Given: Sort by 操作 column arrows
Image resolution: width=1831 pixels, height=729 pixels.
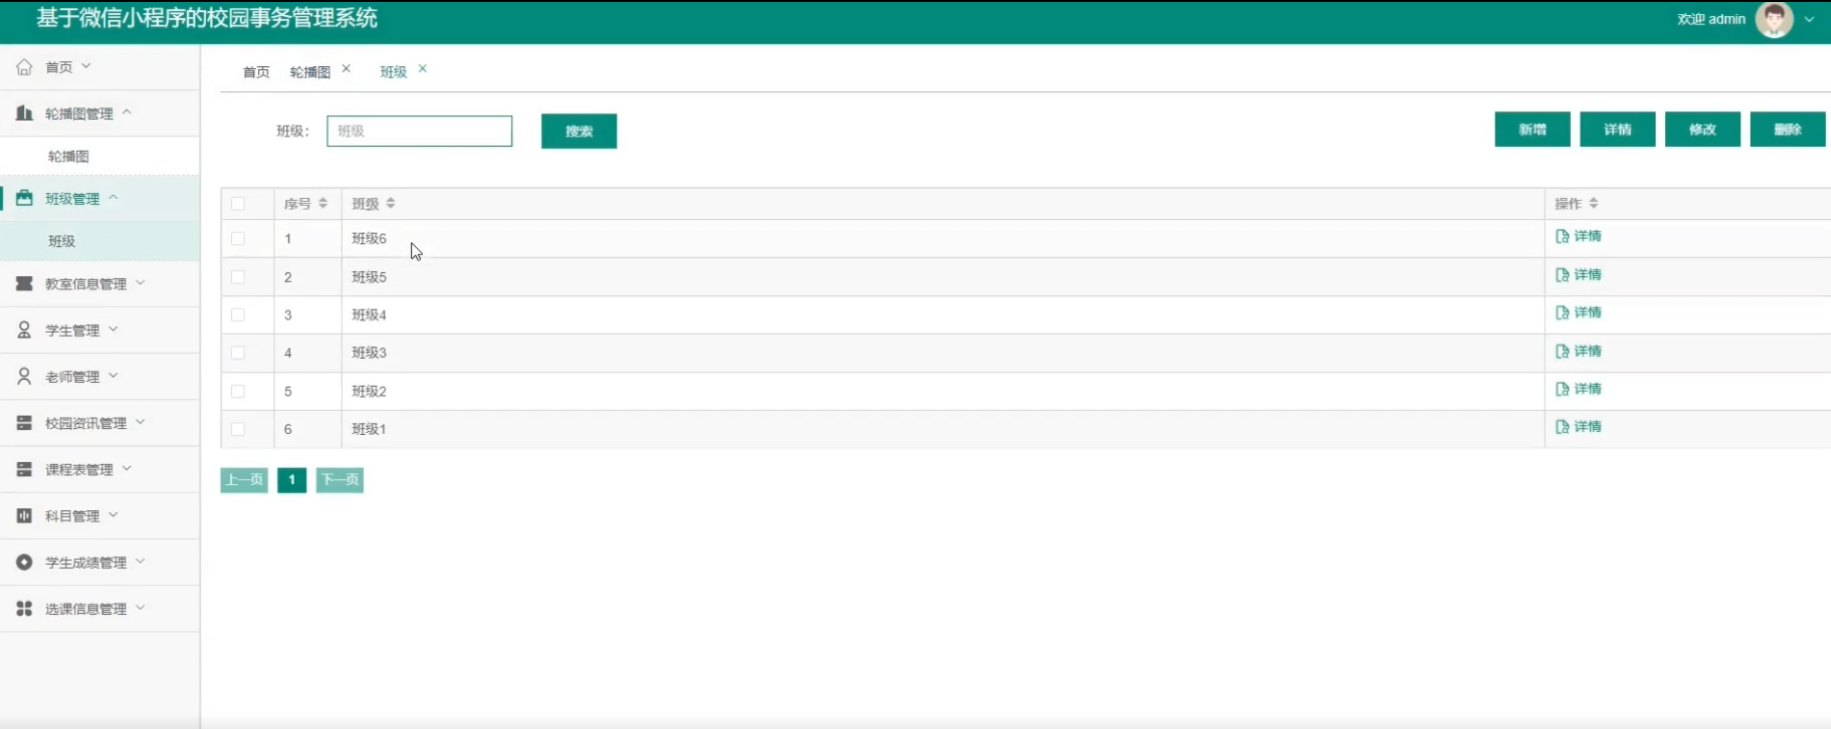Looking at the screenshot, I should point(1593,203).
